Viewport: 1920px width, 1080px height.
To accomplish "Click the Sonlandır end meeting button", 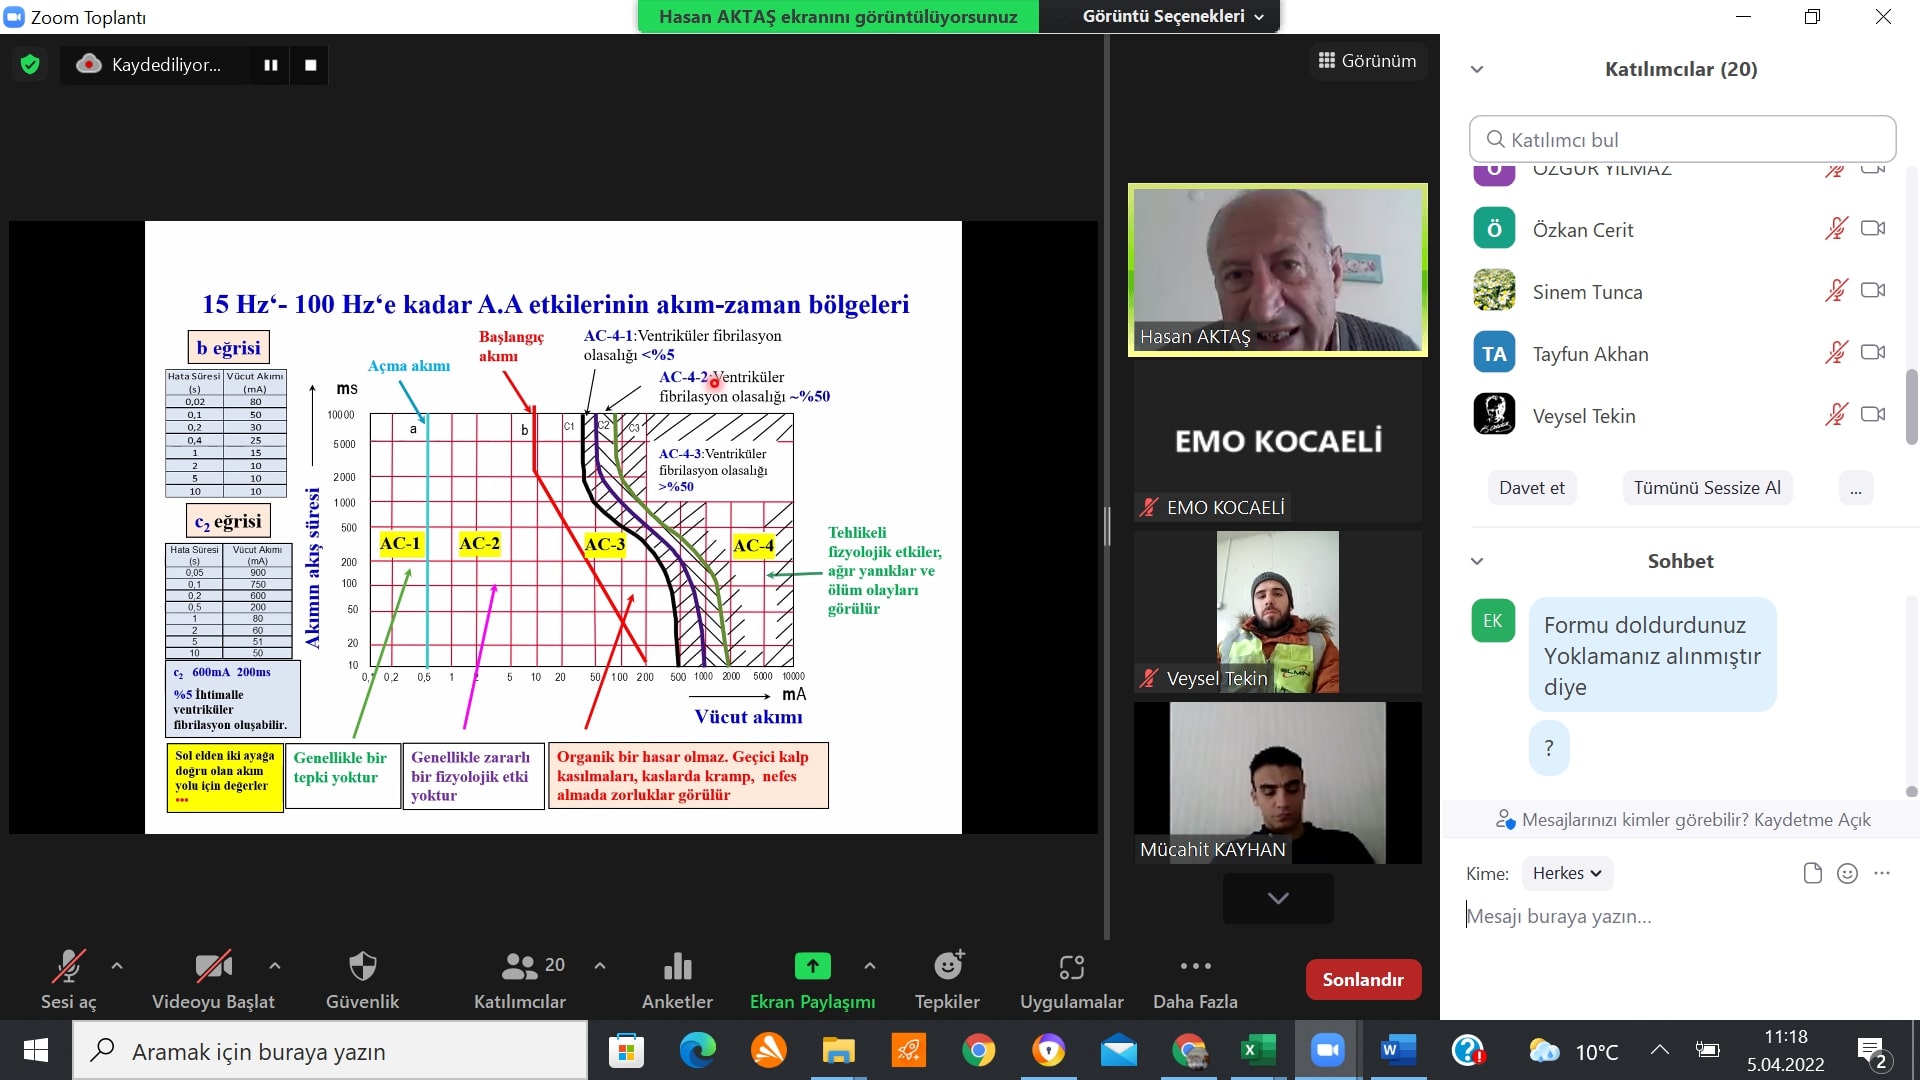I will click(1363, 980).
